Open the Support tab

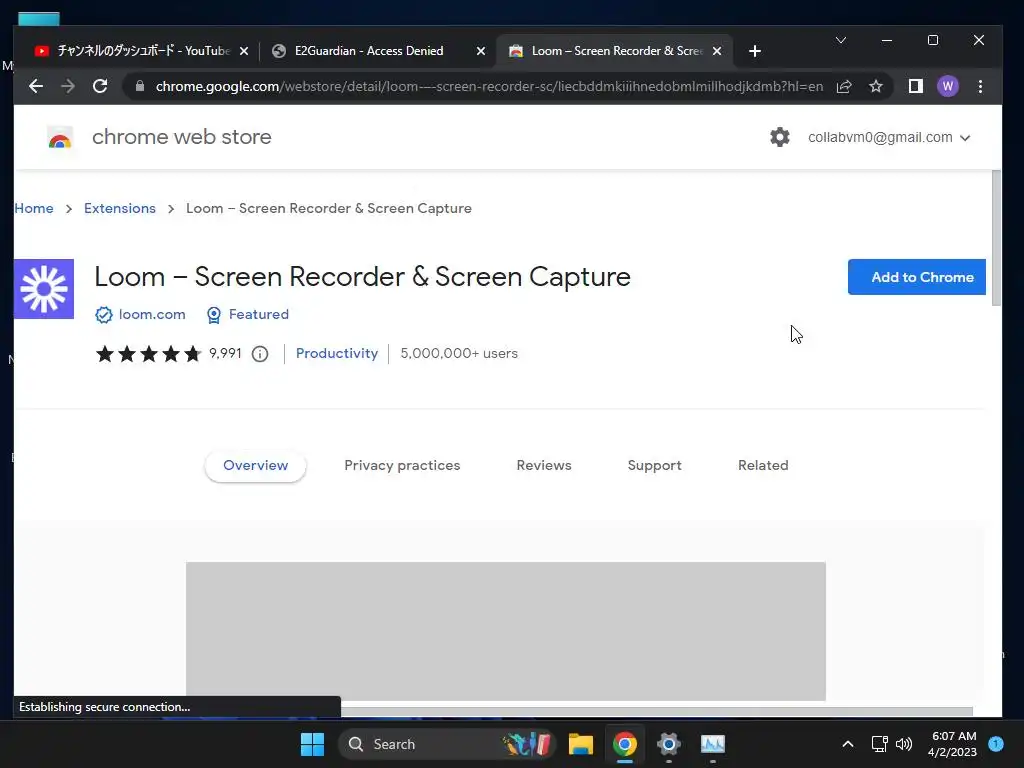coord(654,466)
